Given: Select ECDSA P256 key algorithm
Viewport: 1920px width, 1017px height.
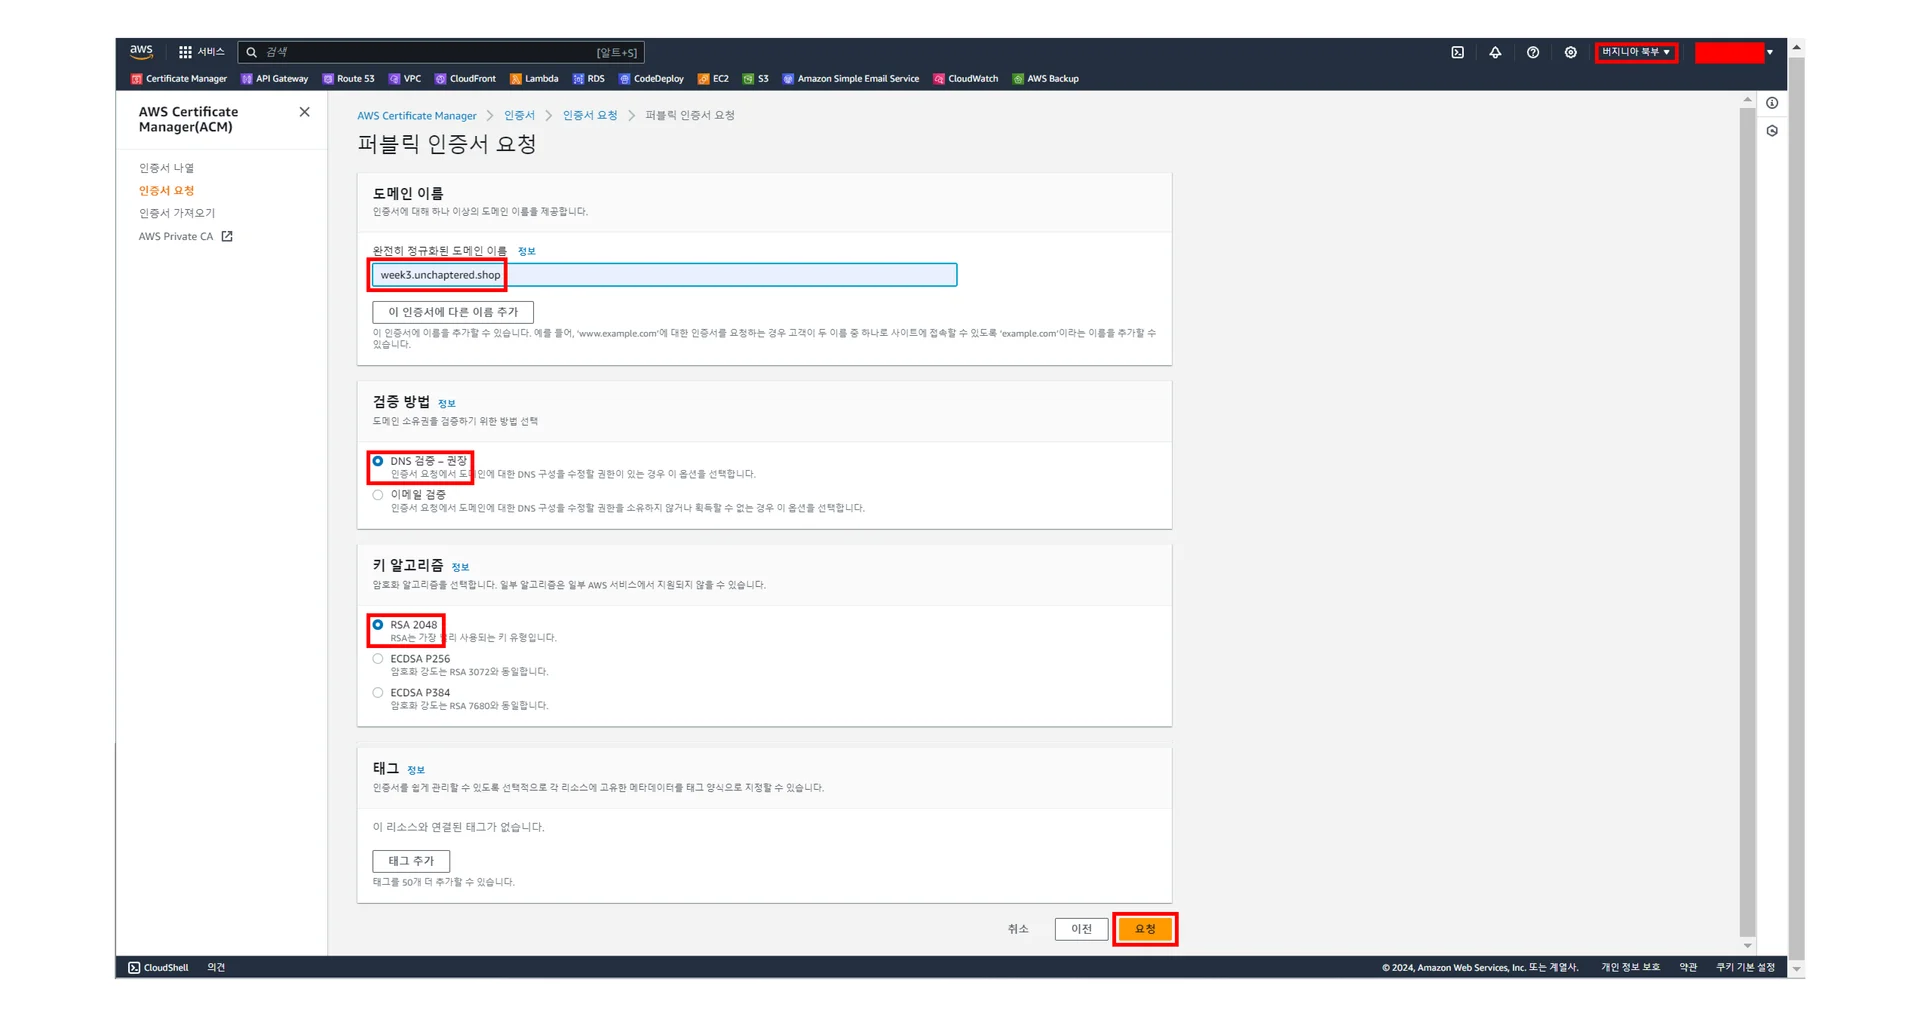Looking at the screenshot, I should point(378,659).
